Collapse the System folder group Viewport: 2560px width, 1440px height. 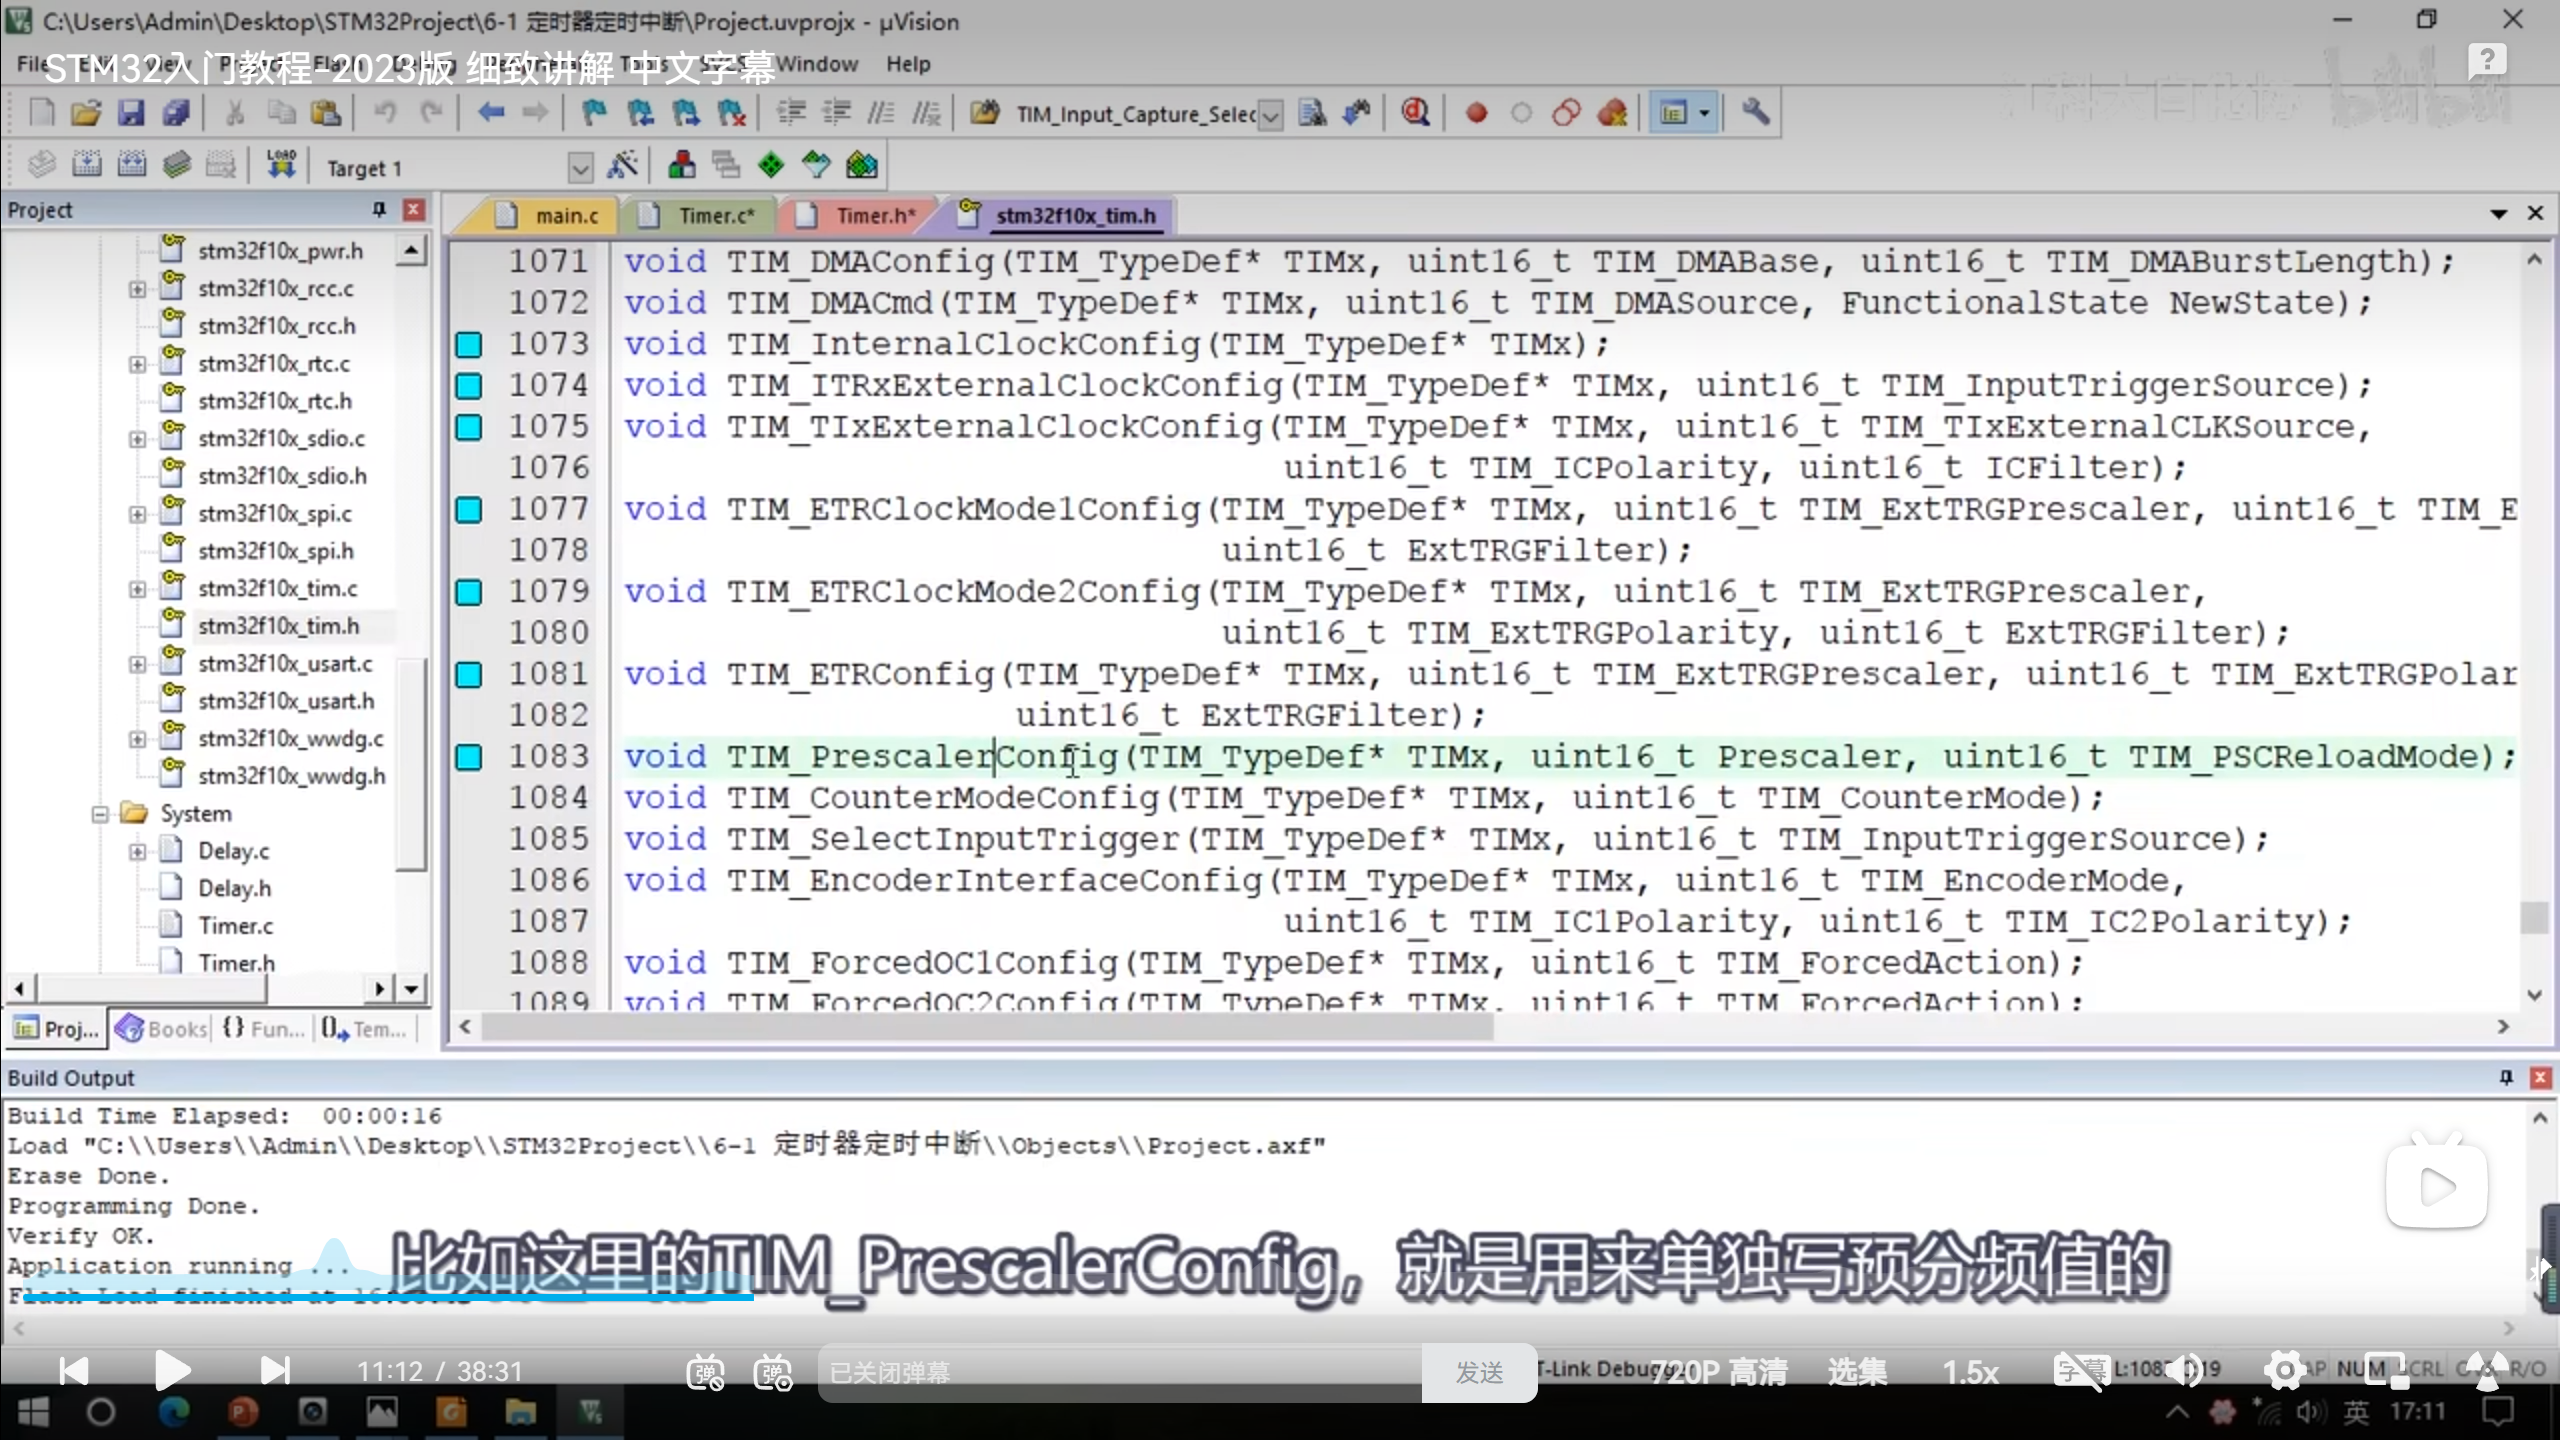coord(100,814)
